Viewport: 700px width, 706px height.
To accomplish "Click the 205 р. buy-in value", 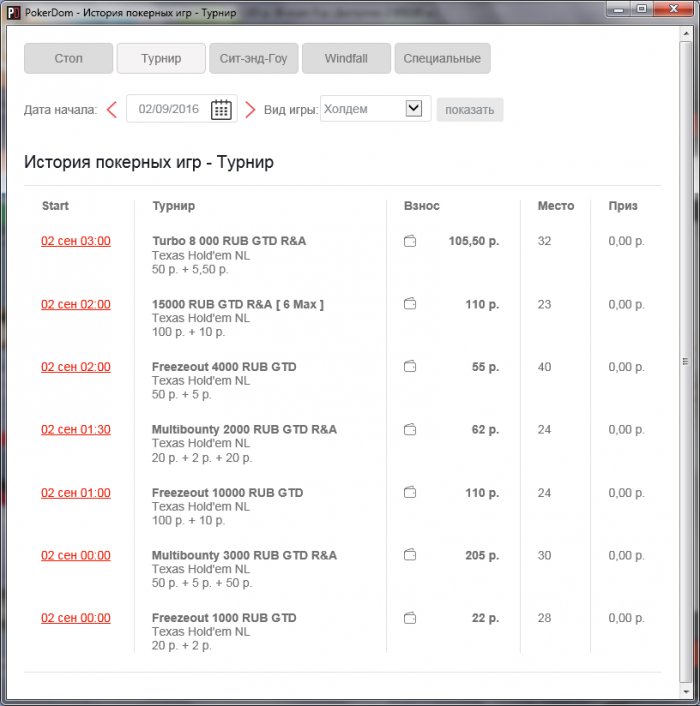I will tap(482, 555).
